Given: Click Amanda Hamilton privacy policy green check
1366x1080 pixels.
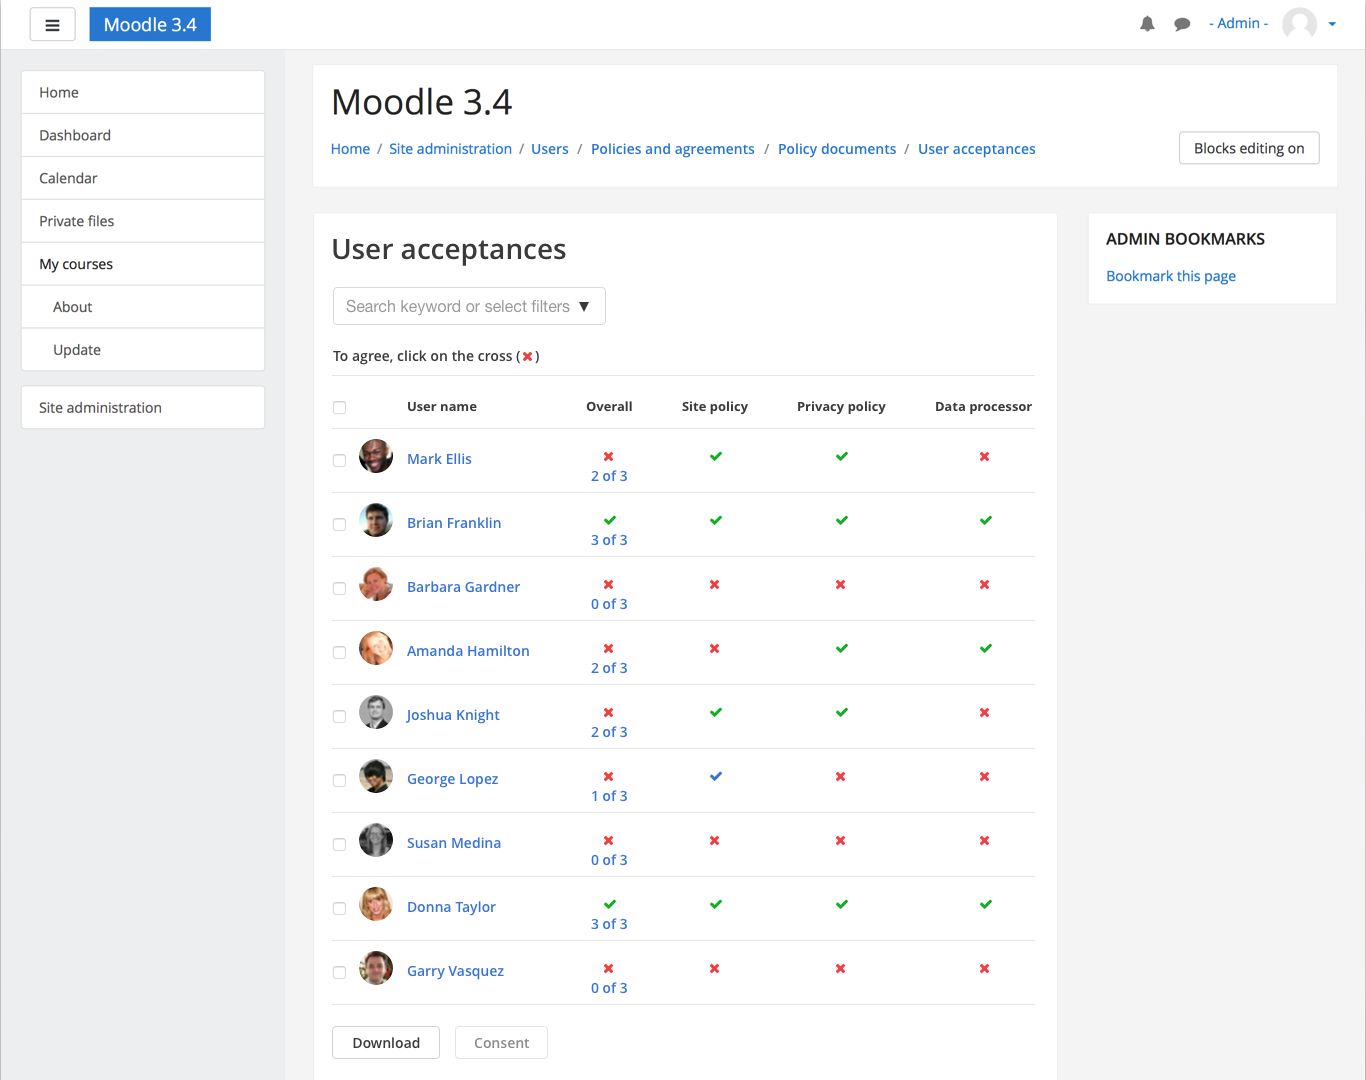Looking at the screenshot, I should [842, 649].
